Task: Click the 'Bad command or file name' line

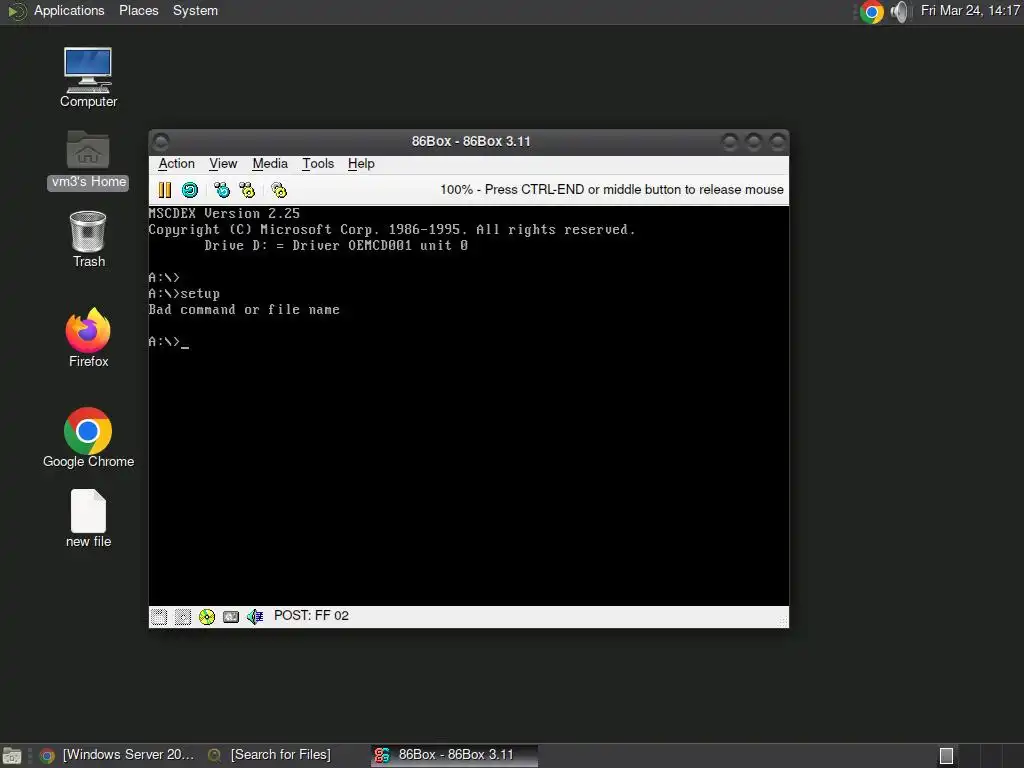Action: 244,310
